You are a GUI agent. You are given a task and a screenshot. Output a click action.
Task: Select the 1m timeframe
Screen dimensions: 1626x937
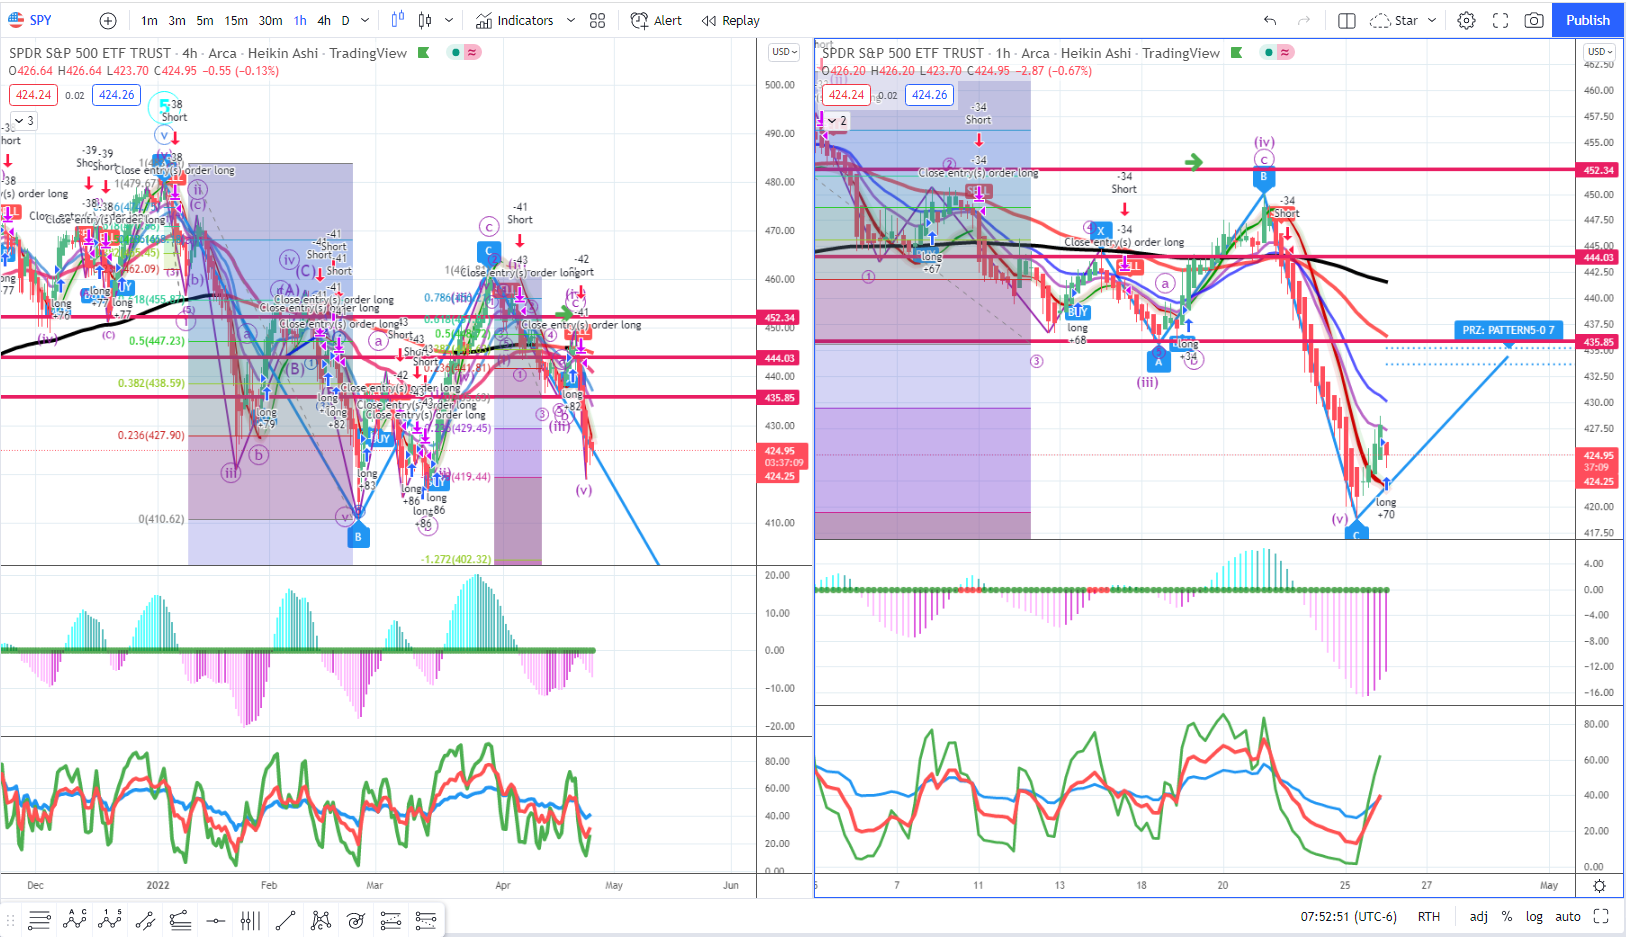coord(149,20)
